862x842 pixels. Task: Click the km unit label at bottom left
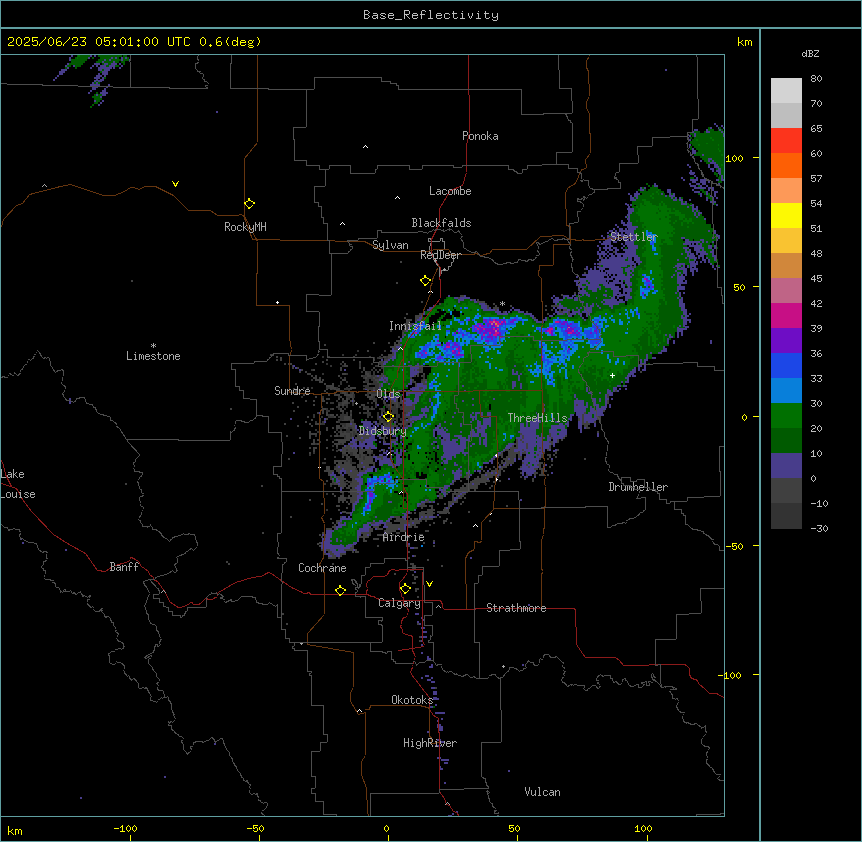click(15, 830)
